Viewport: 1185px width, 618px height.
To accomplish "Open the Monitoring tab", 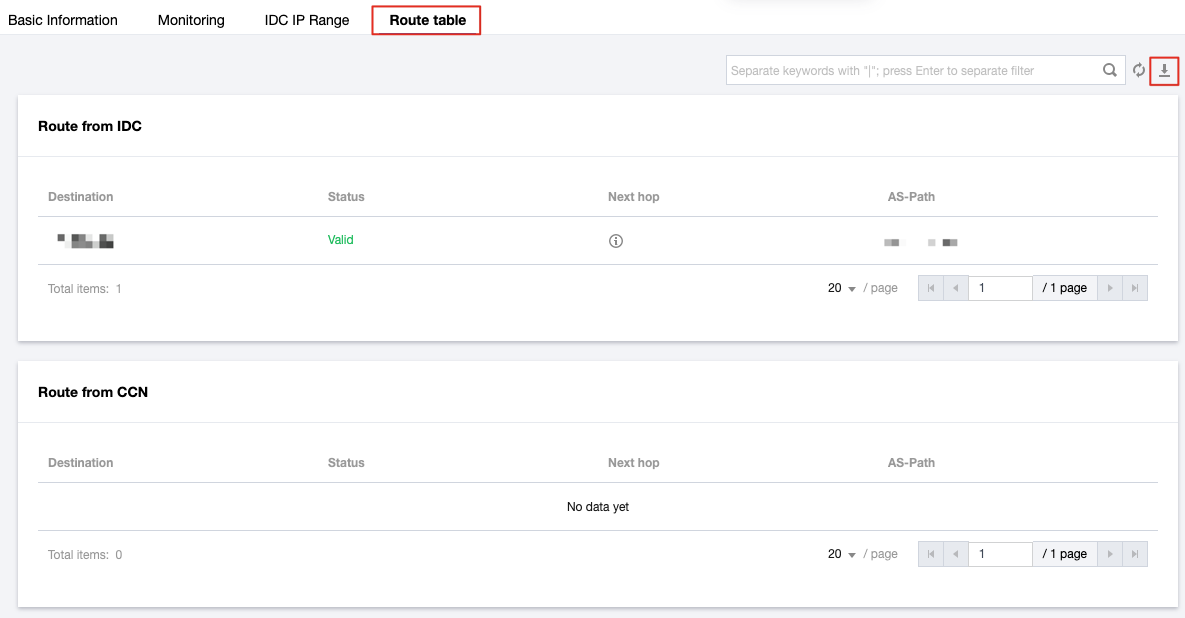I will tap(191, 20).
